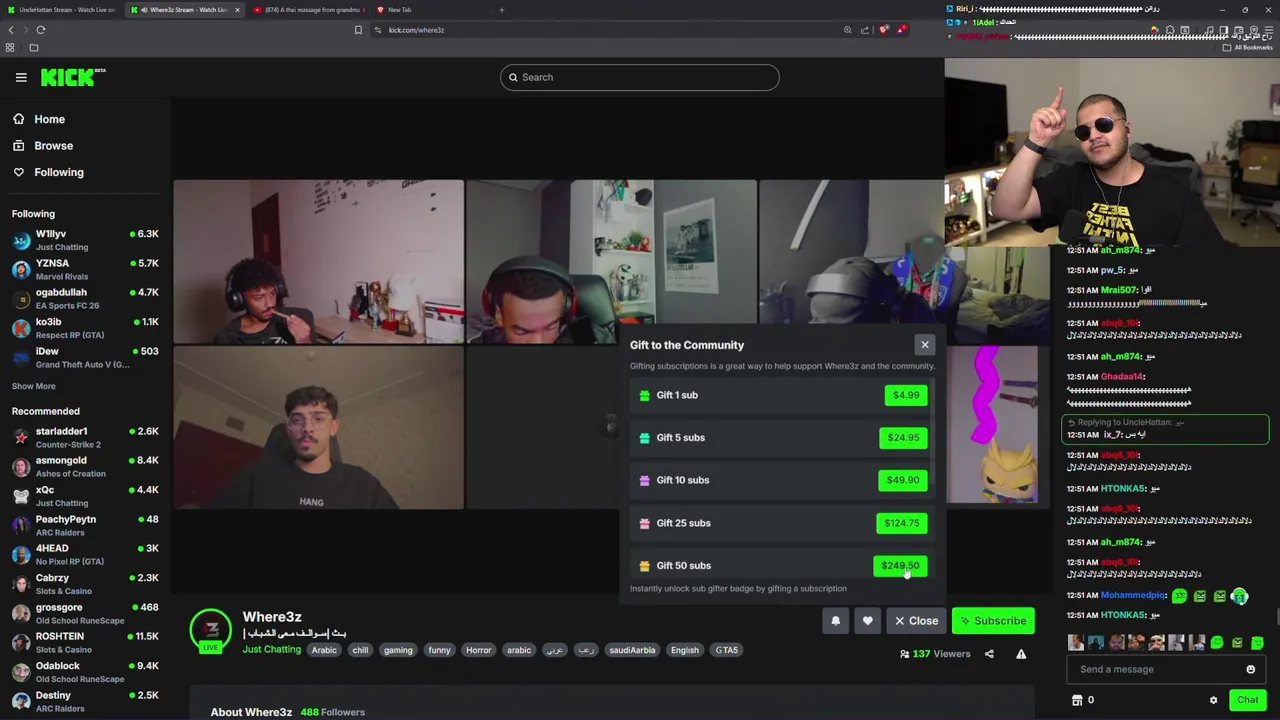
Task: Toggle notification bell for Where3z
Action: coord(836,621)
